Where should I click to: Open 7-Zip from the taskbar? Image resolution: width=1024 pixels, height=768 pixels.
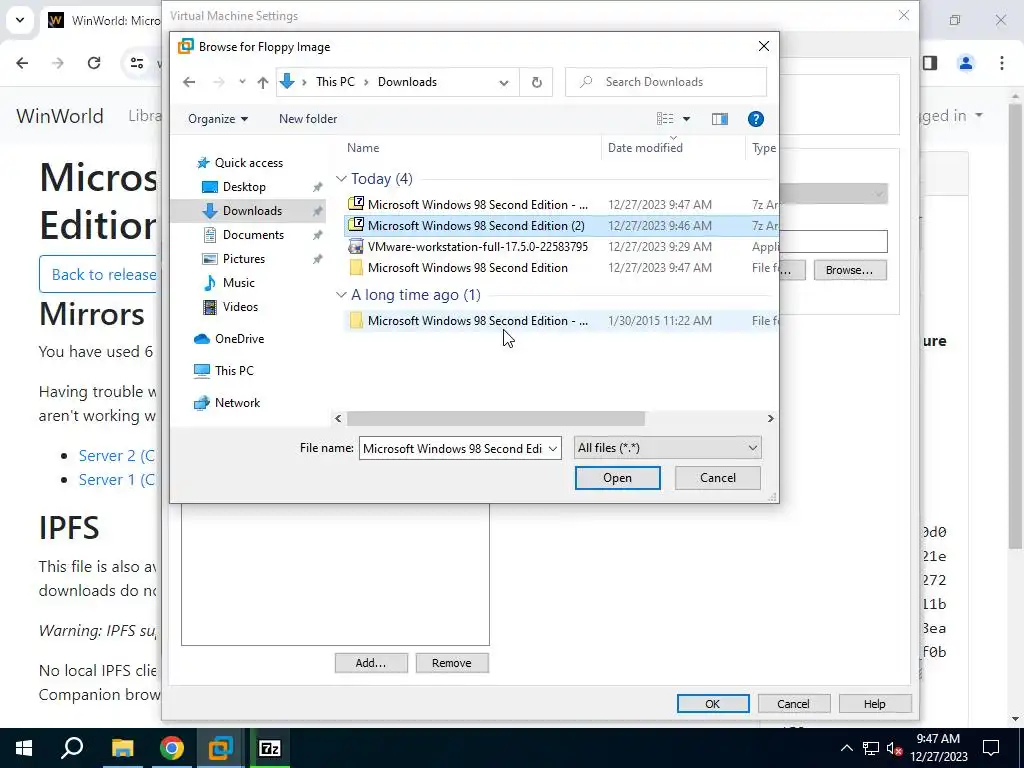pos(270,748)
